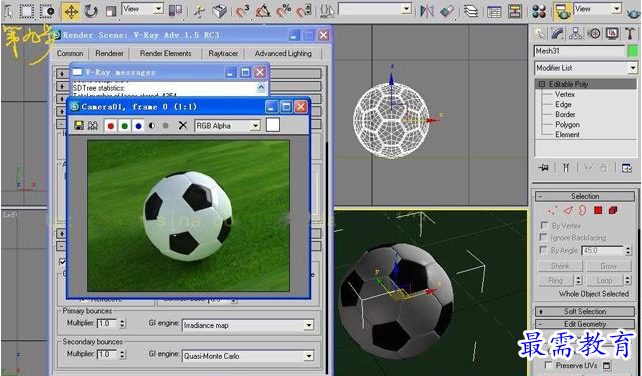Image resolution: width=642 pixels, height=376 pixels.
Task: Toggle red channel in rendered frame window
Action: point(111,126)
